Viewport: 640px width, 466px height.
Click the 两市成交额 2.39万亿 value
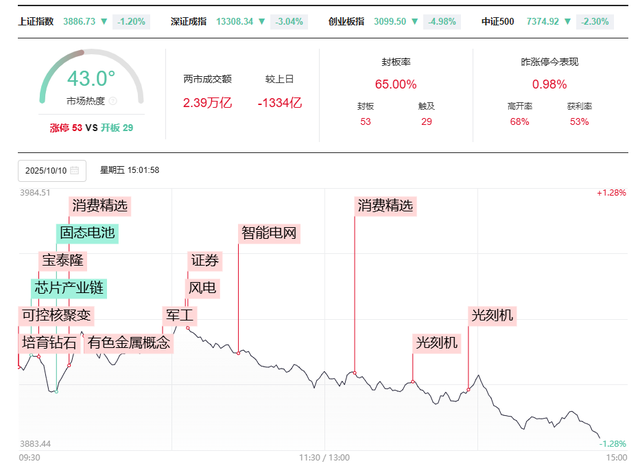click(x=207, y=101)
